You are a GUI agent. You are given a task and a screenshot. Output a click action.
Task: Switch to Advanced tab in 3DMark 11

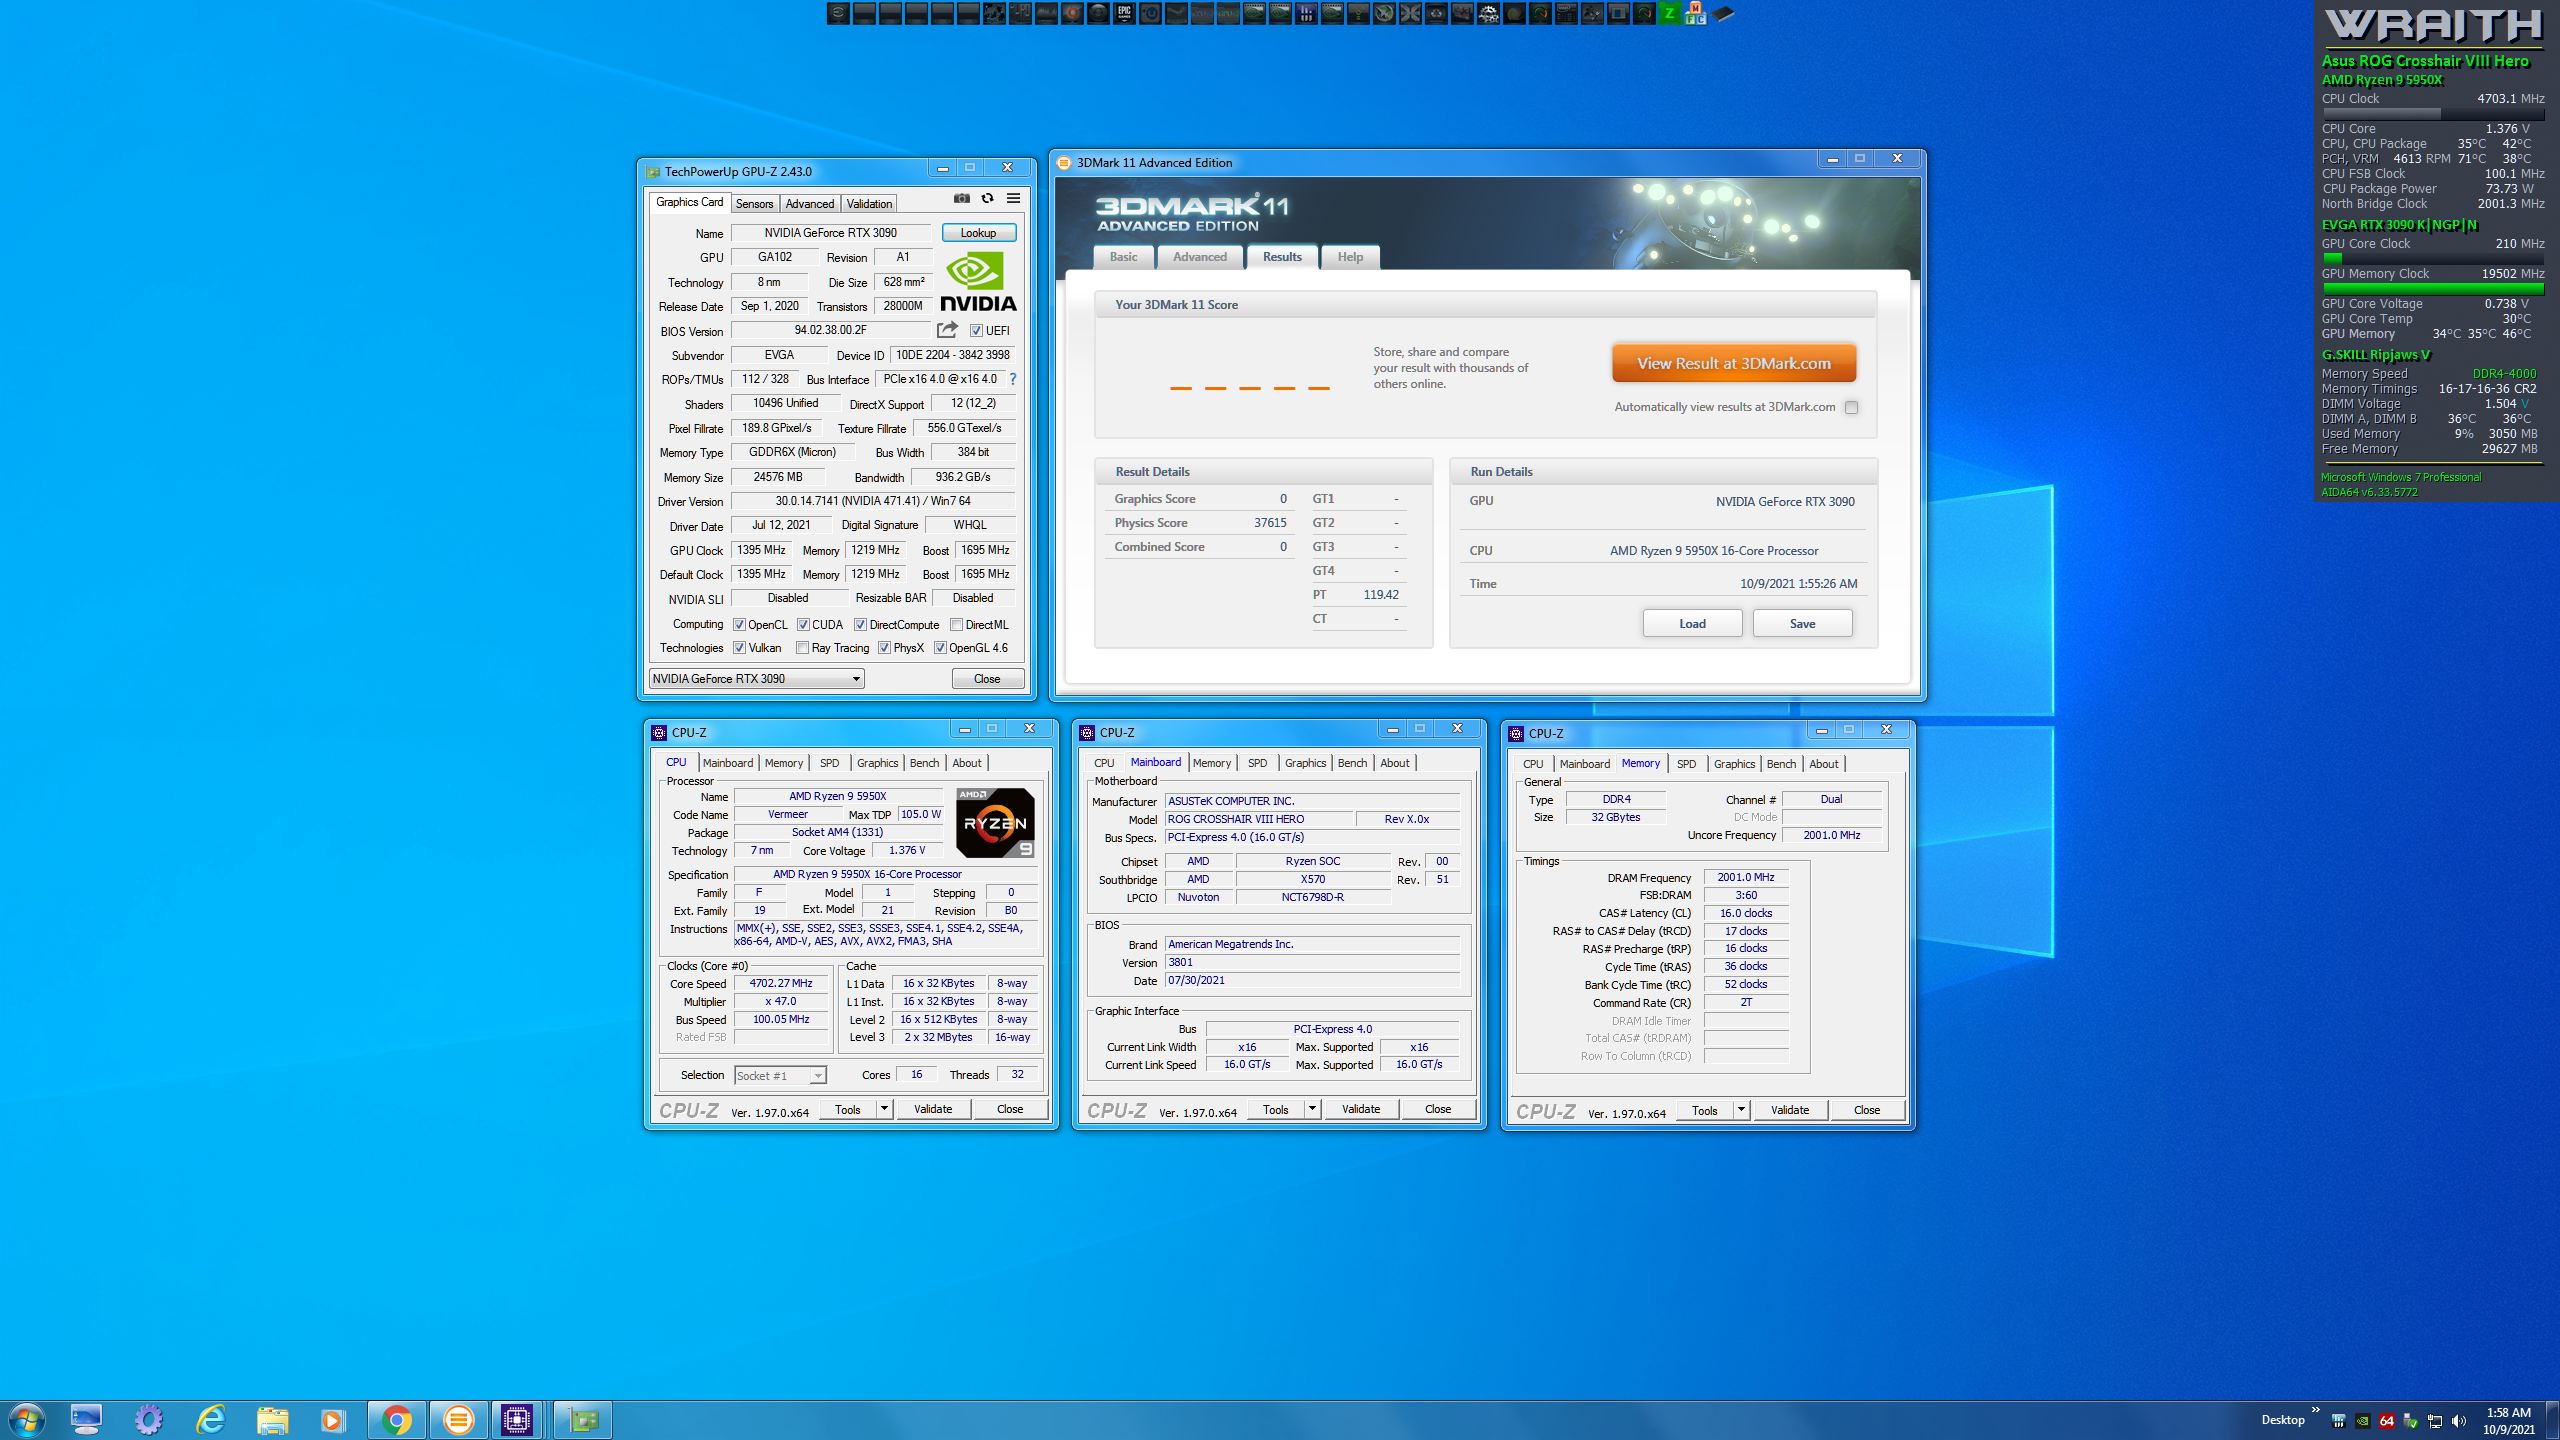(x=1199, y=257)
